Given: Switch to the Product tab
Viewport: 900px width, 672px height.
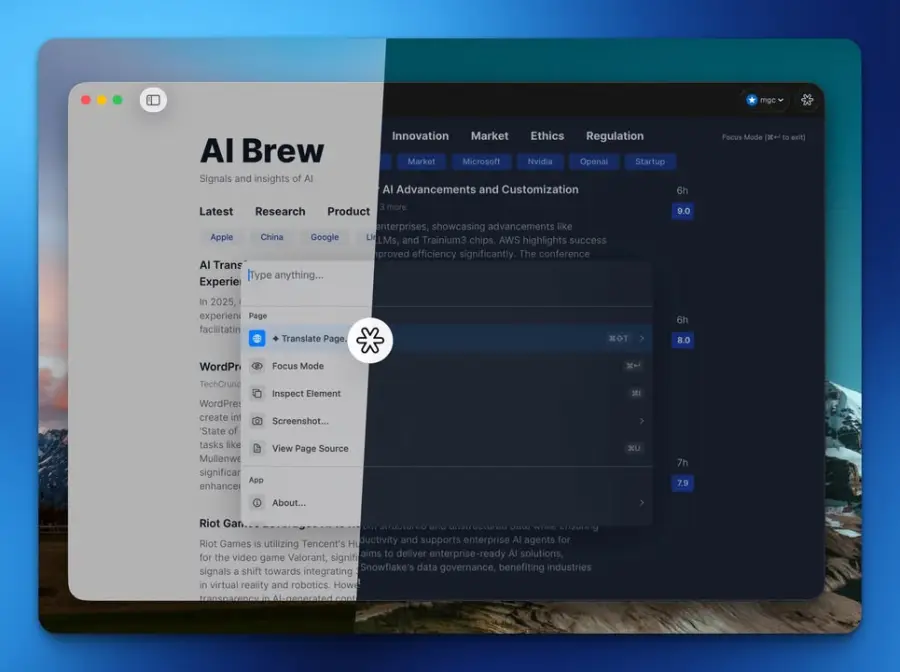Looking at the screenshot, I should [348, 212].
